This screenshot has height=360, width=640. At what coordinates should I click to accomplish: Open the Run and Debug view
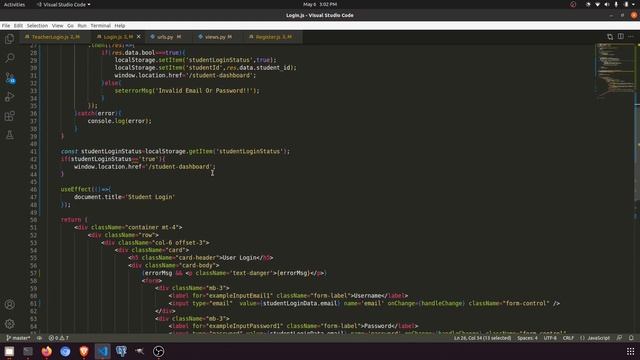coord(9,97)
